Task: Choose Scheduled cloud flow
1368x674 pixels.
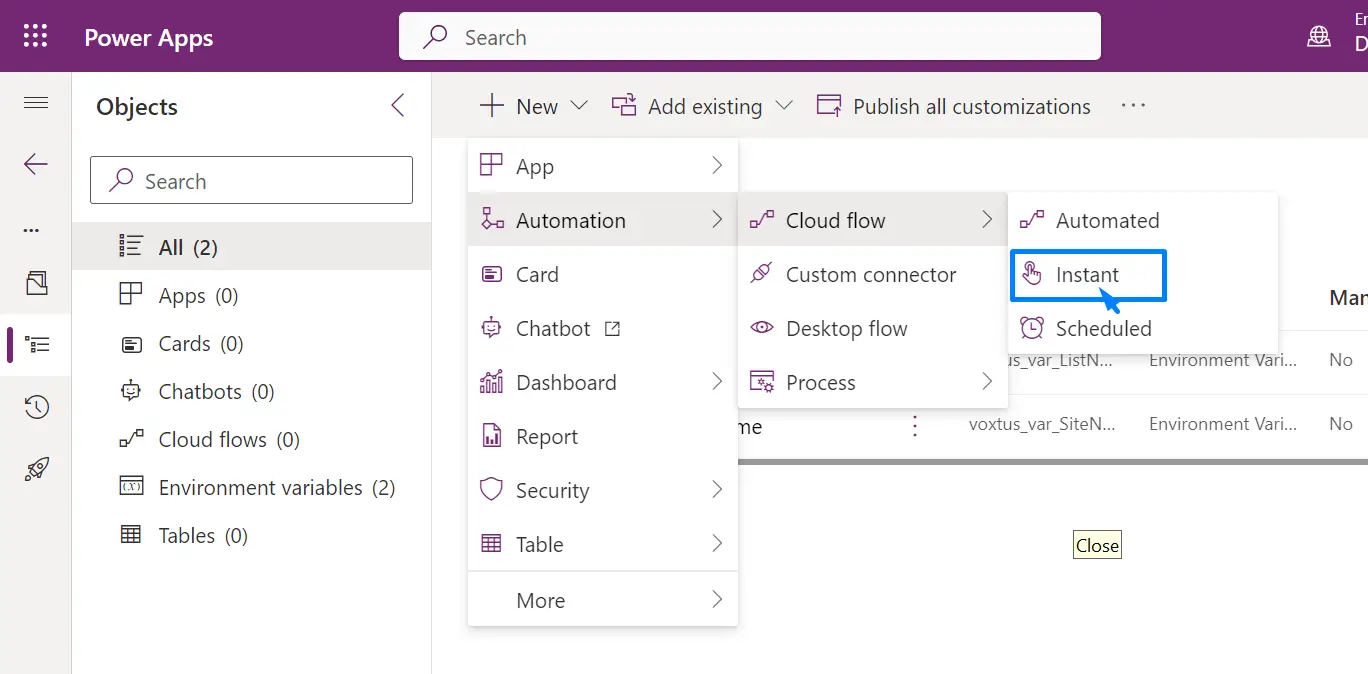Action: pos(1143,328)
